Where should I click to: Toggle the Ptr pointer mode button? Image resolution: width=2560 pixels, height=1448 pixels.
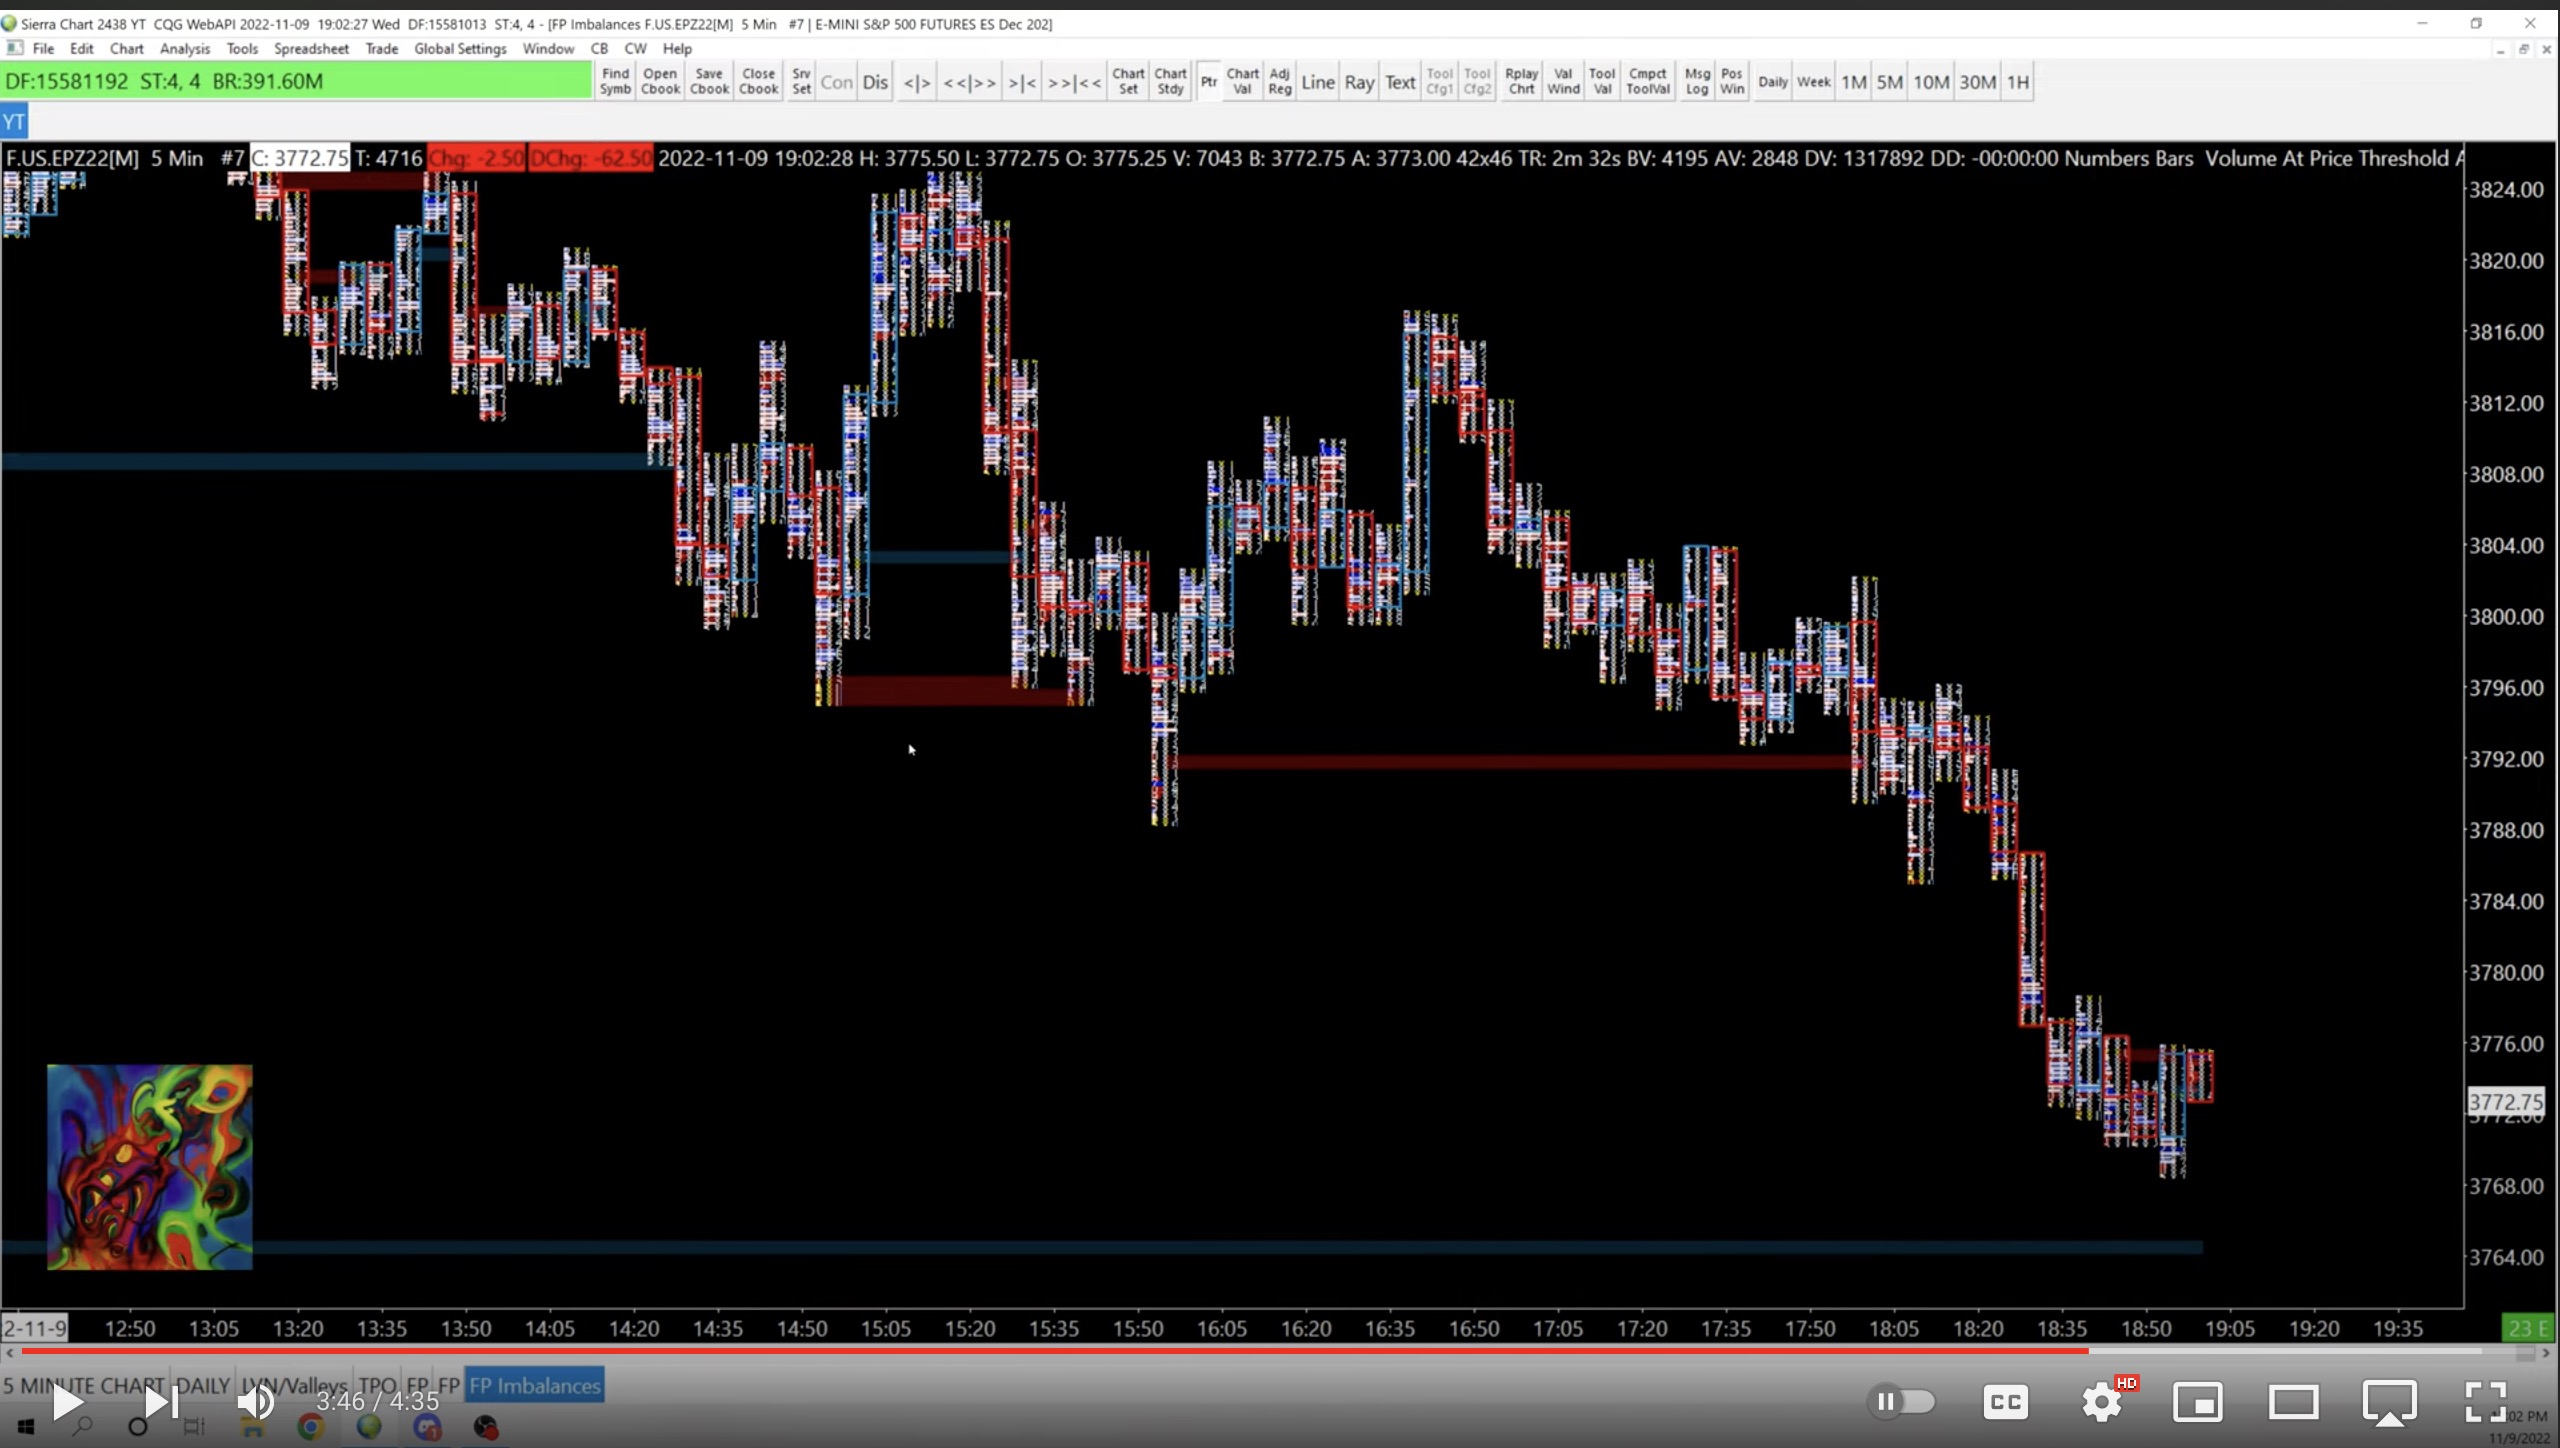(1208, 82)
